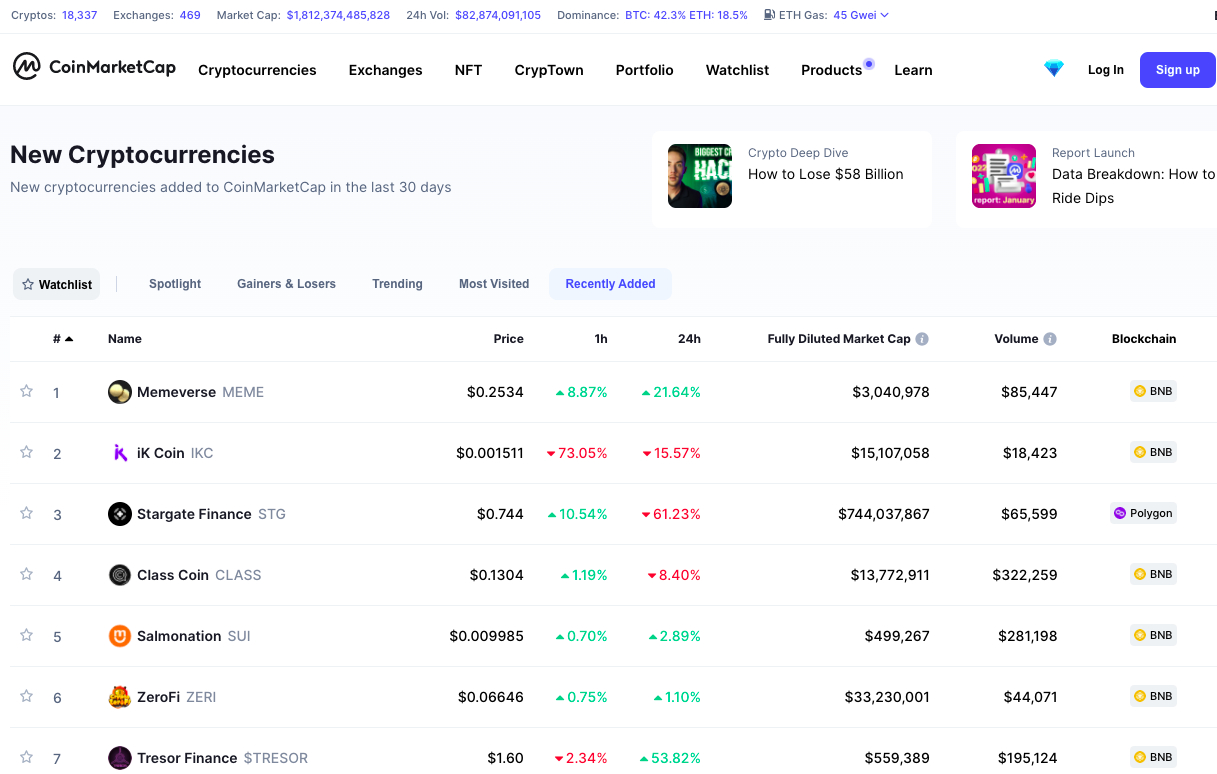
Task: Click the Sign up button
Action: coord(1178,70)
